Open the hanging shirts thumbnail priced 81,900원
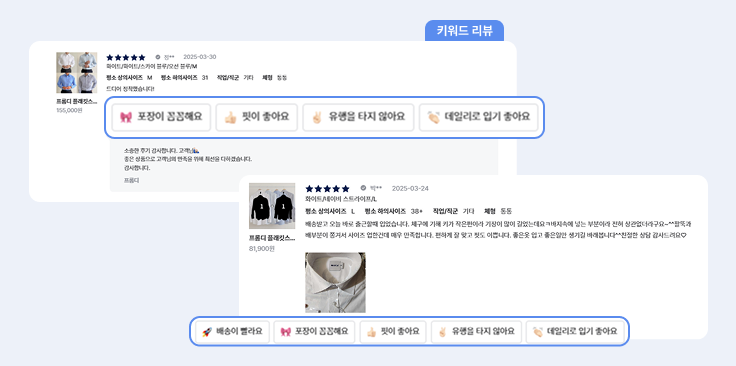736x366 pixels. 272,206
